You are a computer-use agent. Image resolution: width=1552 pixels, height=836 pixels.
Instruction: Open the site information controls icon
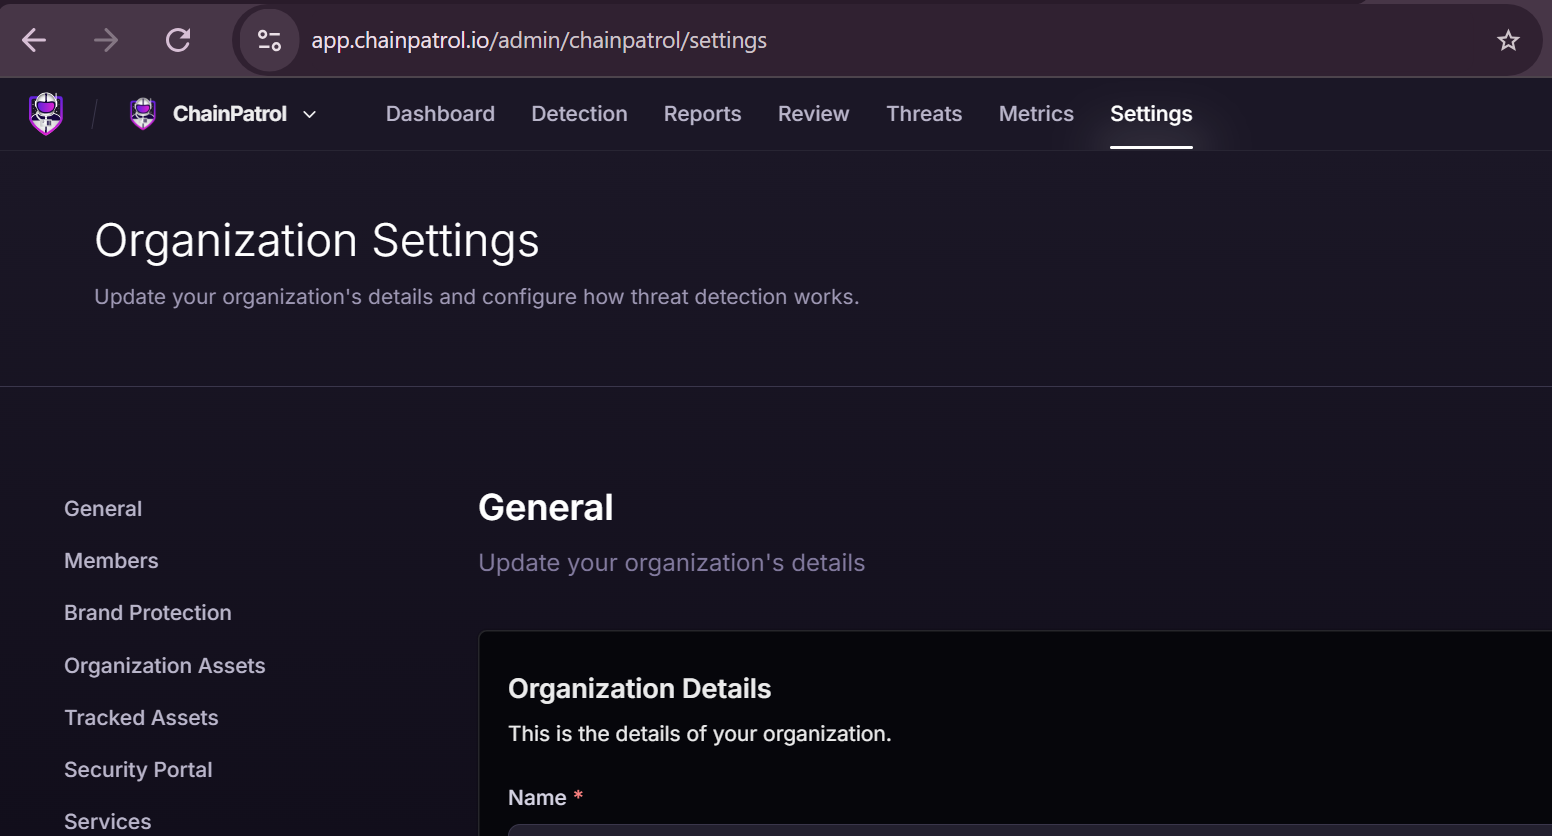pyautogui.click(x=268, y=40)
